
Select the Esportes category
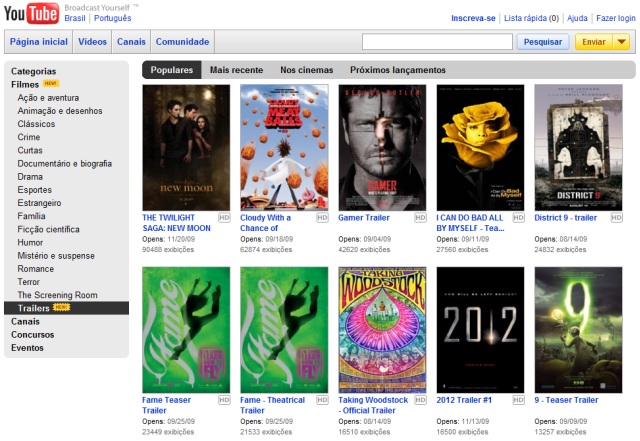[35, 189]
